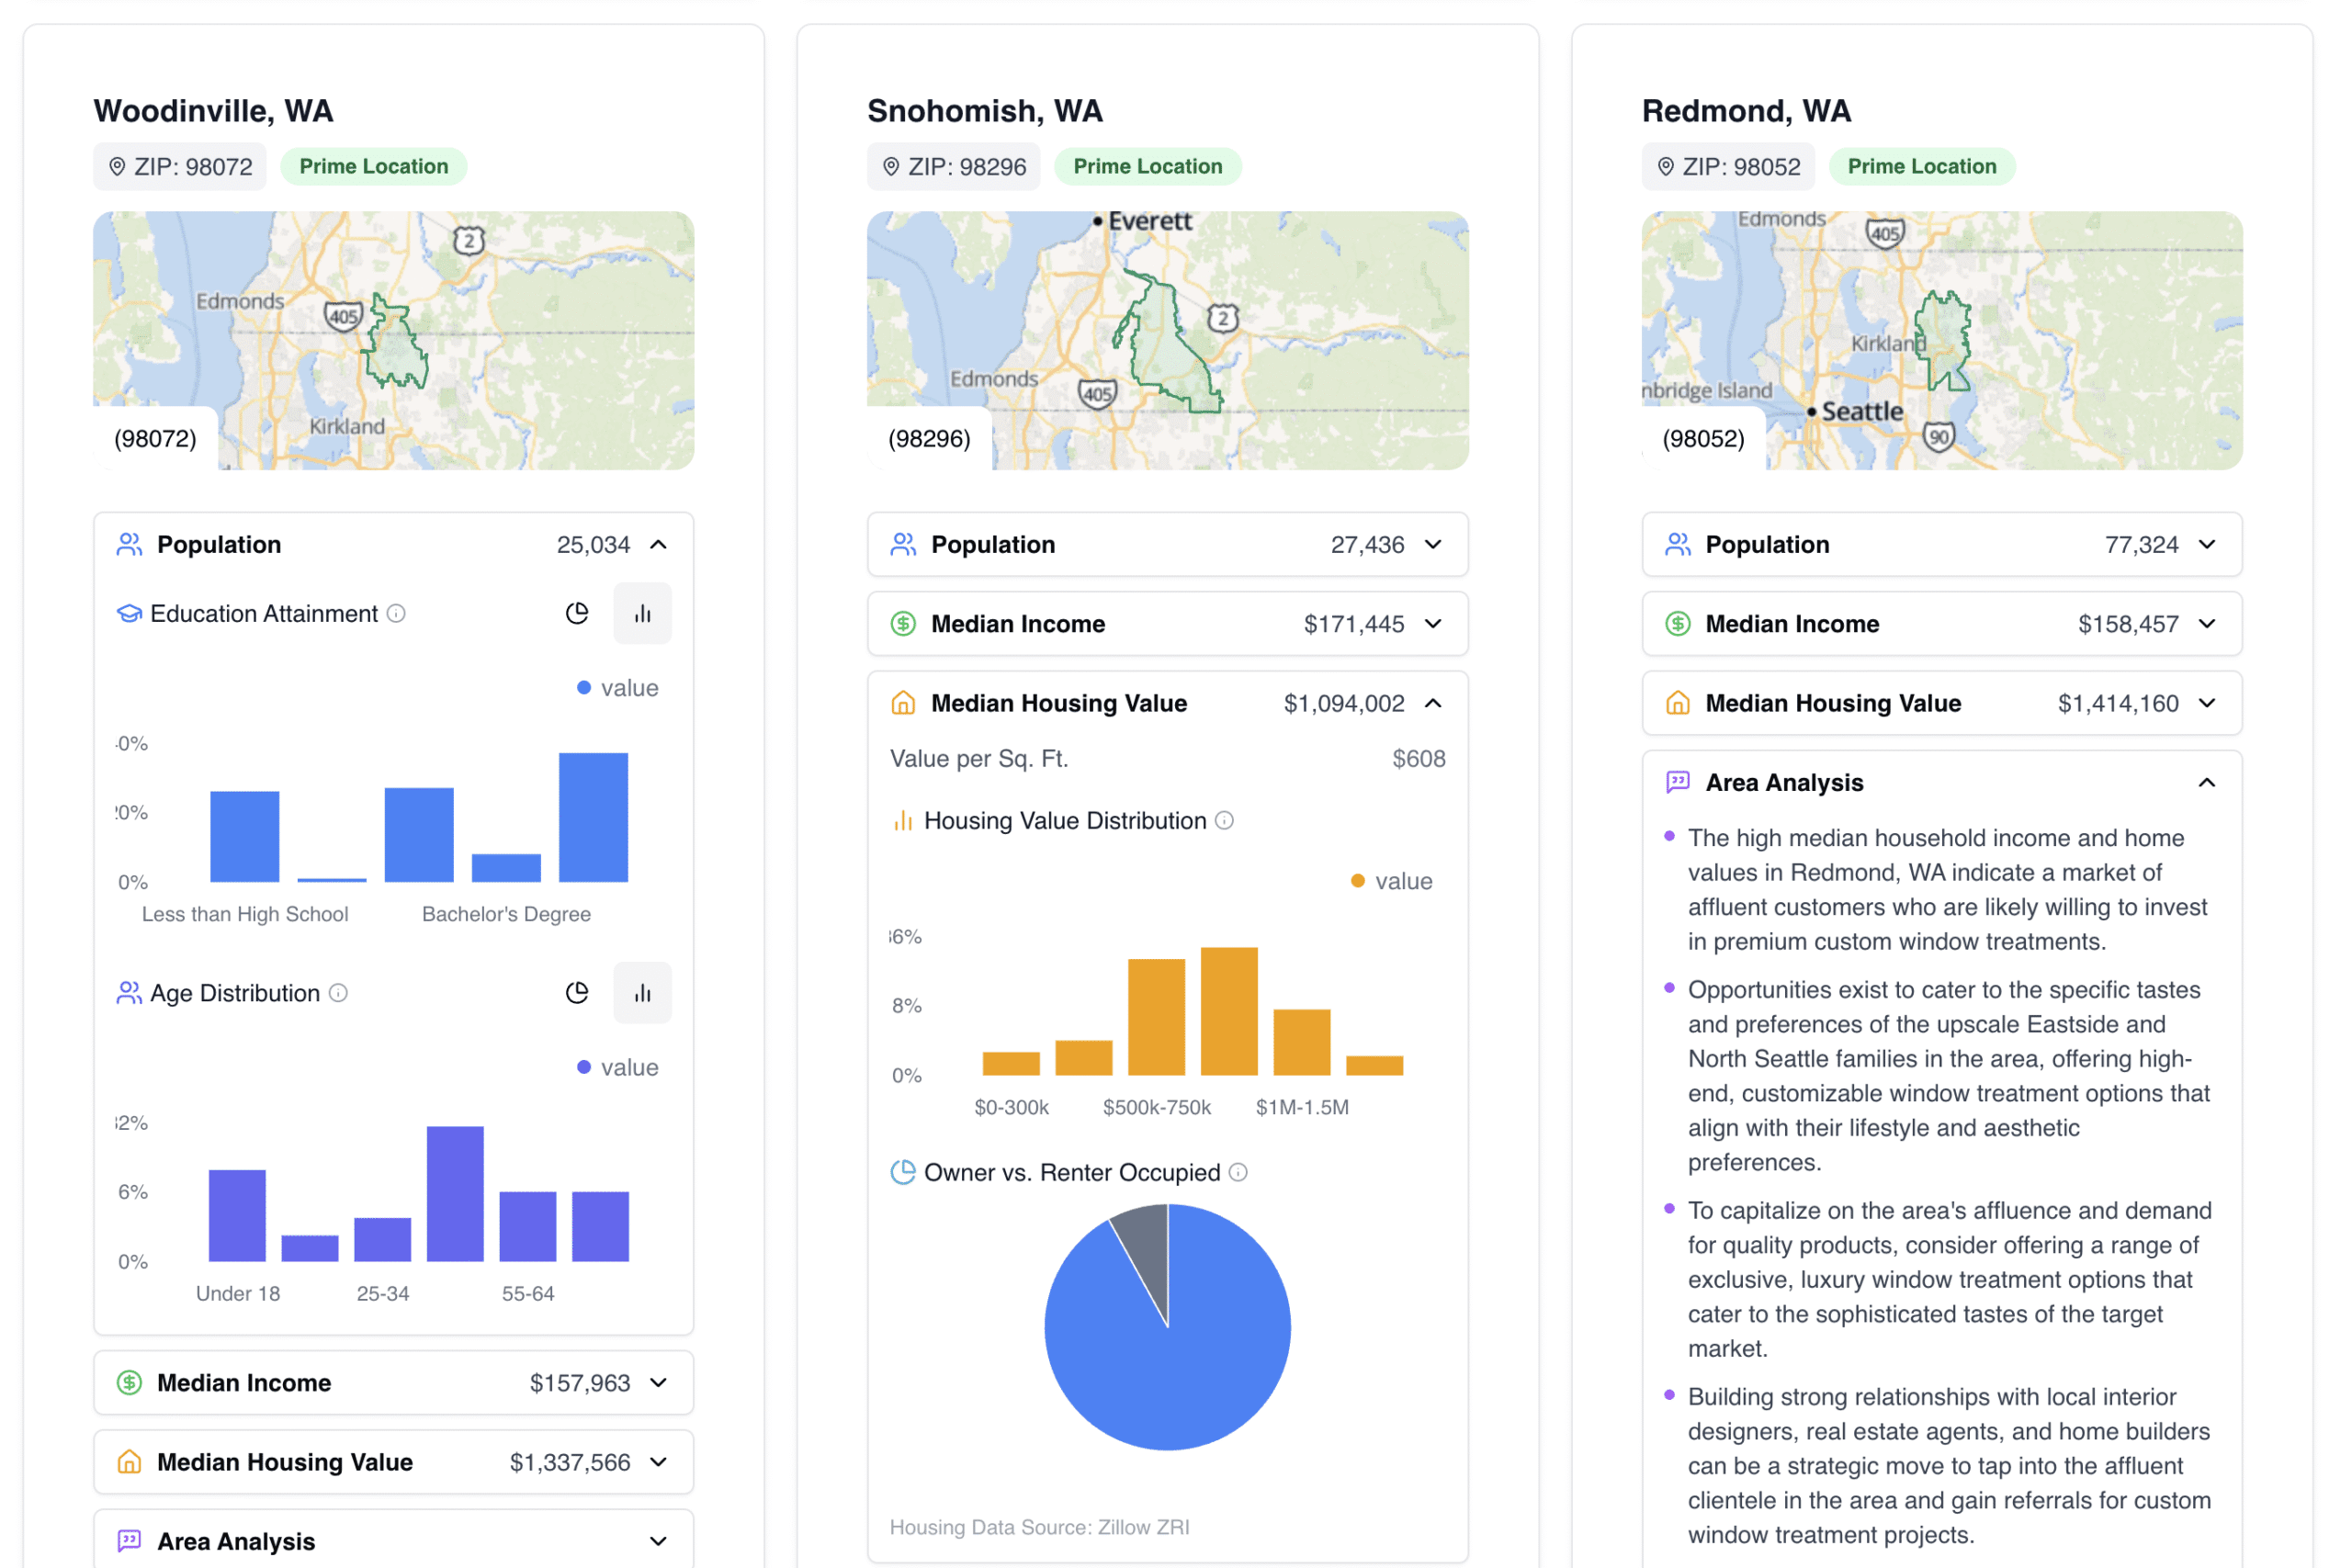Viewport: 2352px width, 1568px height.
Task: Click Woodinville Median Income dollar icon
Action: point(130,1383)
